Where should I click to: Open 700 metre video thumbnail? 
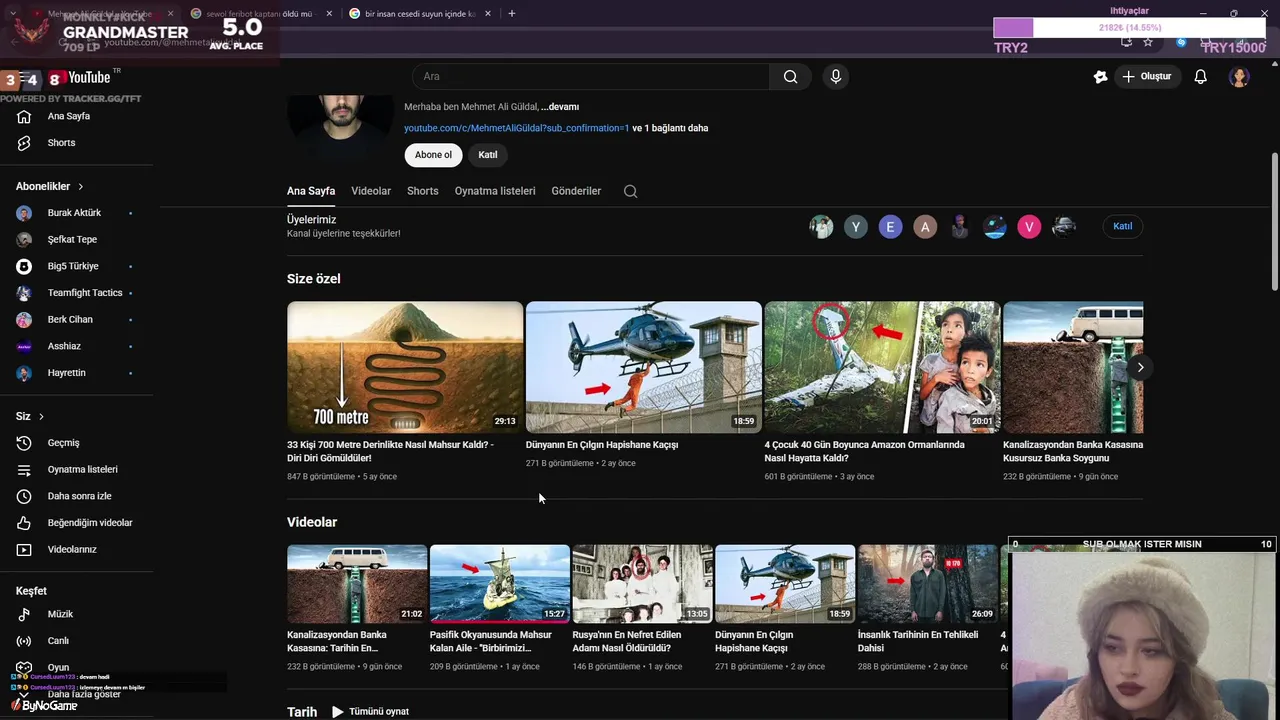coord(405,367)
